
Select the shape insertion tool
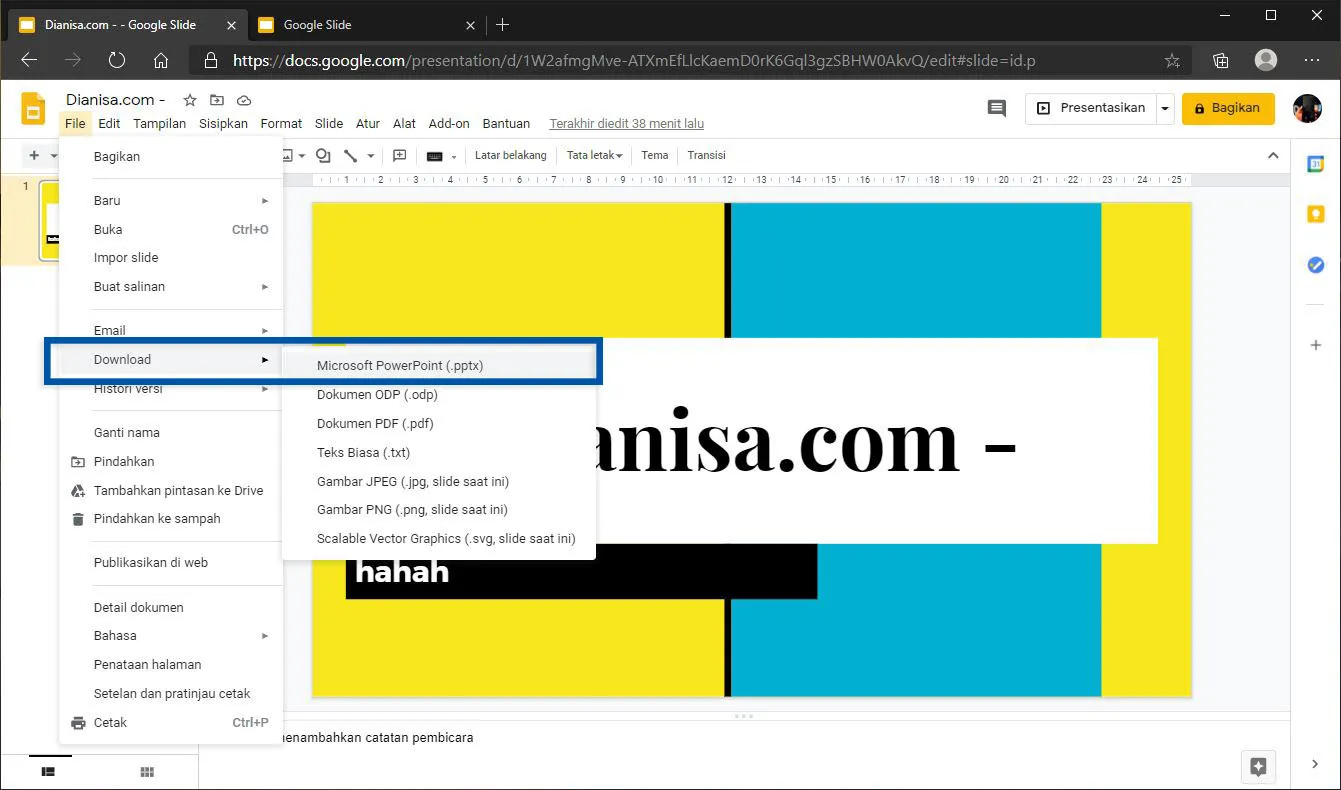tap(322, 155)
